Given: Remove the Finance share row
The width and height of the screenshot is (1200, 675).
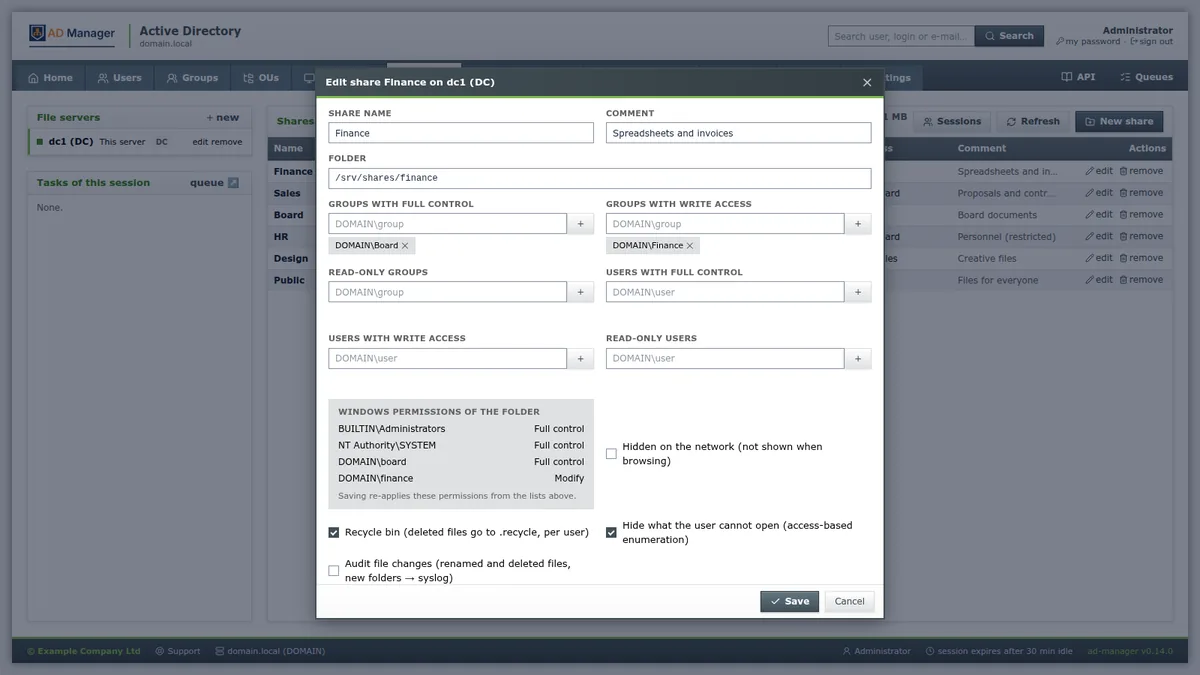Looking at the screenshot, I should click(1141, 171).
